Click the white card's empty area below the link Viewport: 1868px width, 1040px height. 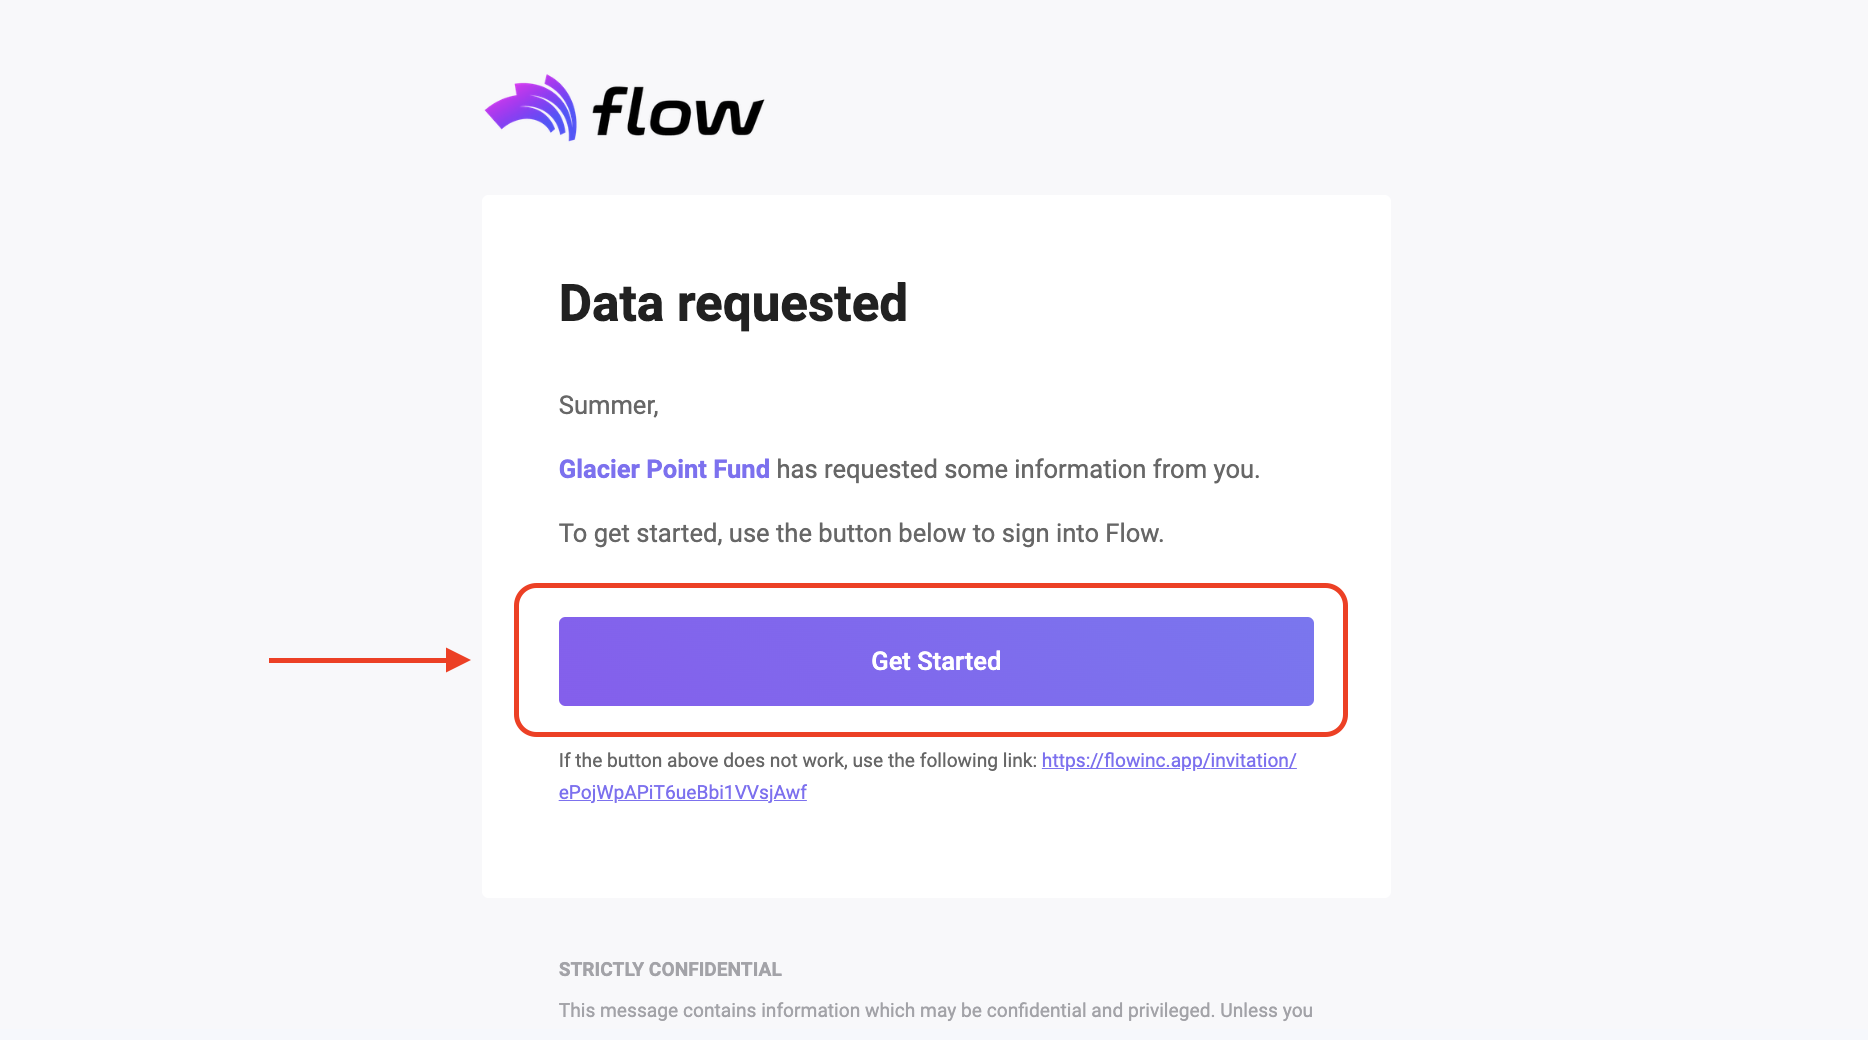(x=936, y=850)
